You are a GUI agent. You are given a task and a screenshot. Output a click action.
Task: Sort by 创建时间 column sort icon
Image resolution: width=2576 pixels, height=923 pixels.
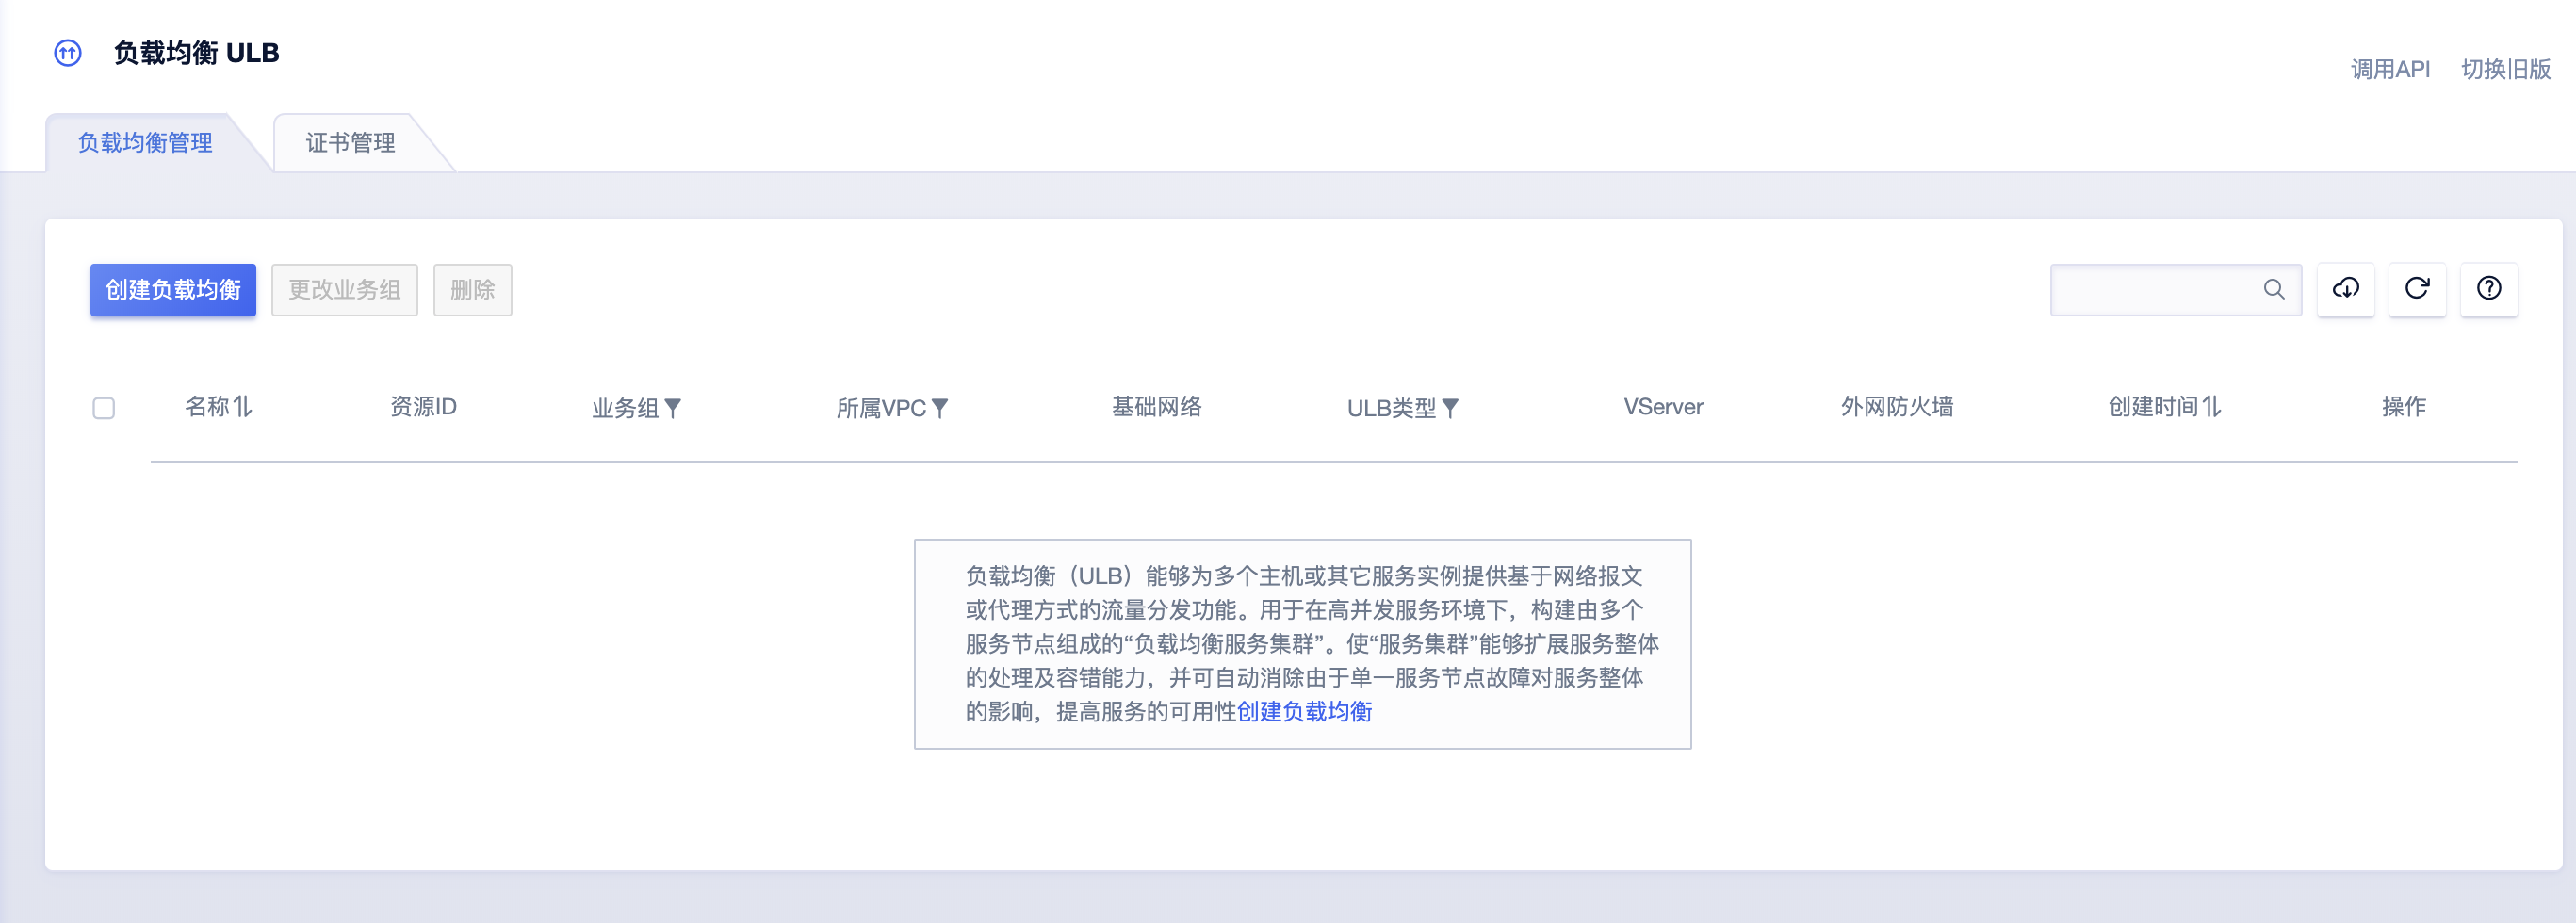coord(2211,407)
